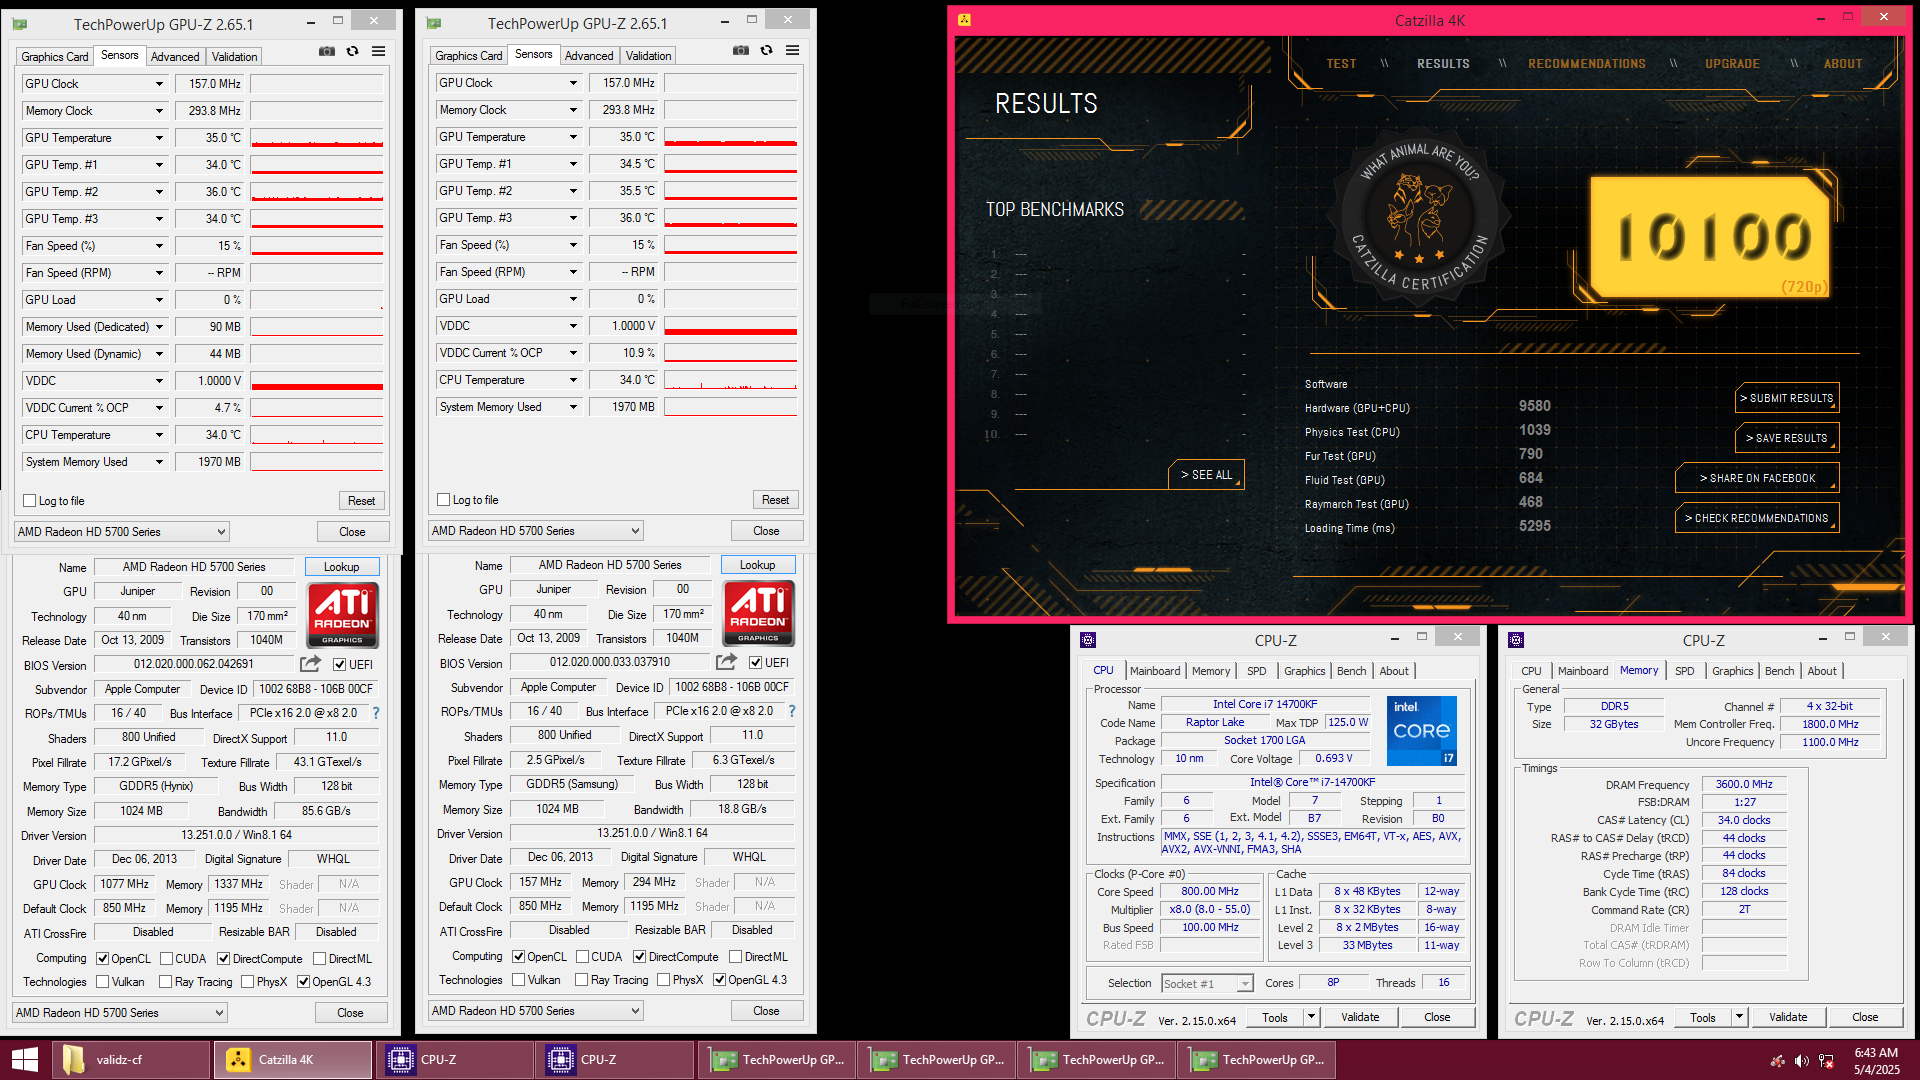This screenshot has height=1080, width=1920.
Task: Open SPD tab in right CPU-Z window
Action: click(1684, 672)
